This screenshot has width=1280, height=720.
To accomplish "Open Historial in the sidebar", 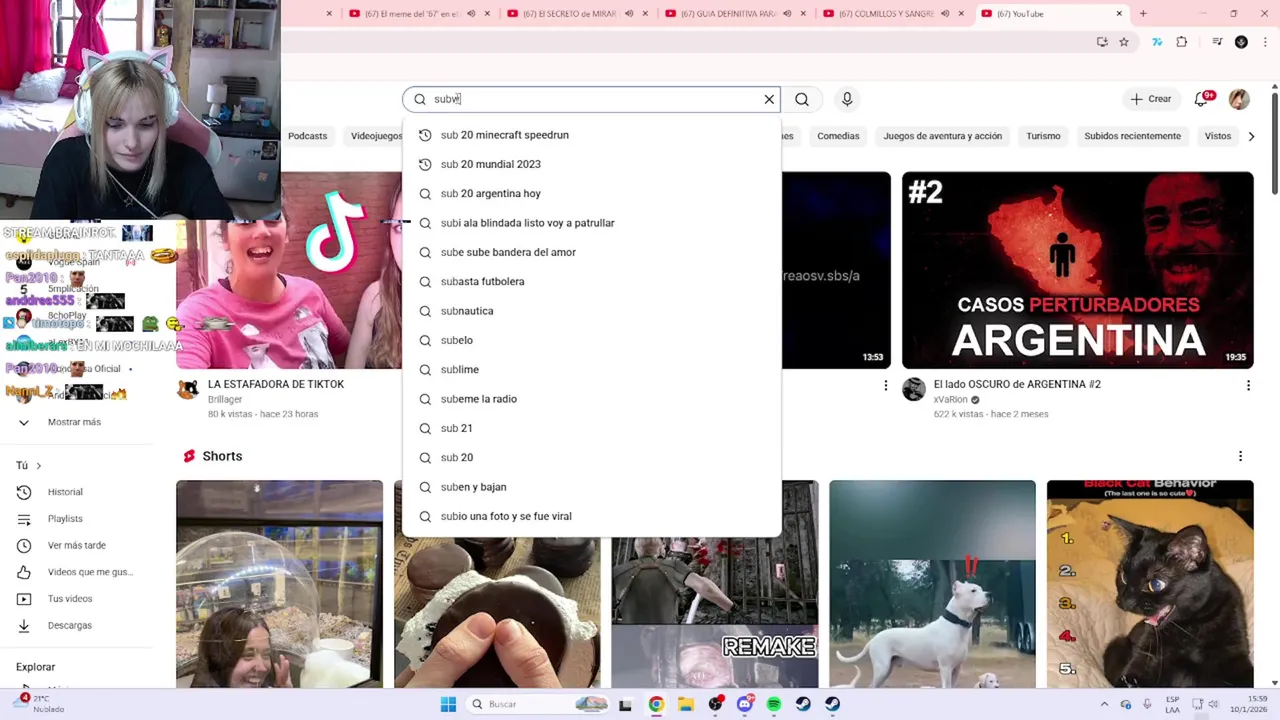I will (65, 492).
